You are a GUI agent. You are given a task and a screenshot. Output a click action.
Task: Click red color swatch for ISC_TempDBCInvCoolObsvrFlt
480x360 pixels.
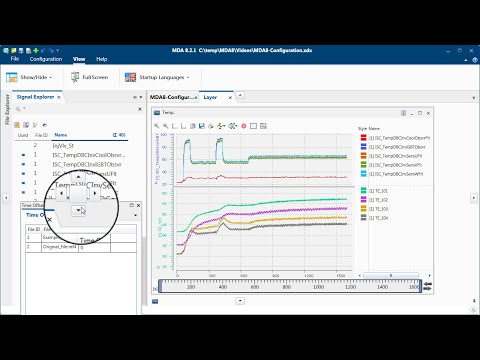[363, 138]
